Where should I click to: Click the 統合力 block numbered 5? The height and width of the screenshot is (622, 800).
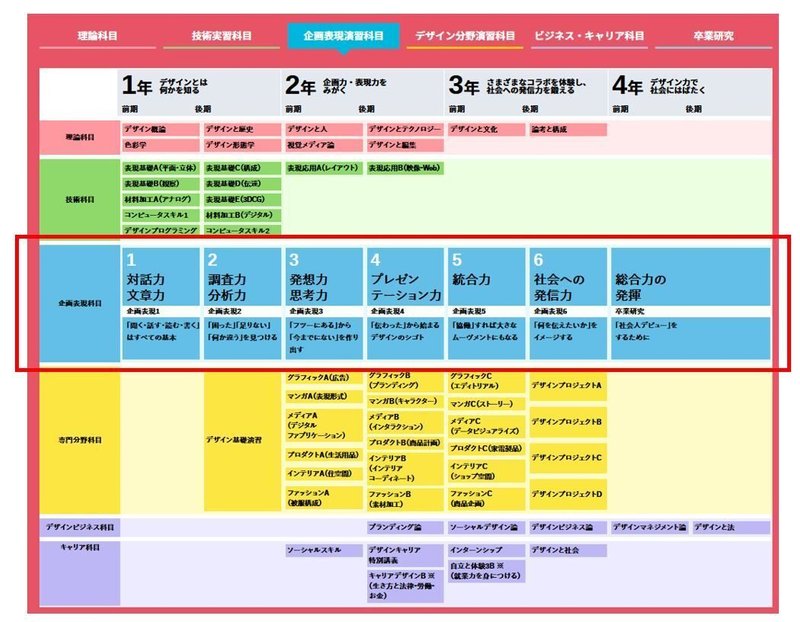click(x=487, y=277)
